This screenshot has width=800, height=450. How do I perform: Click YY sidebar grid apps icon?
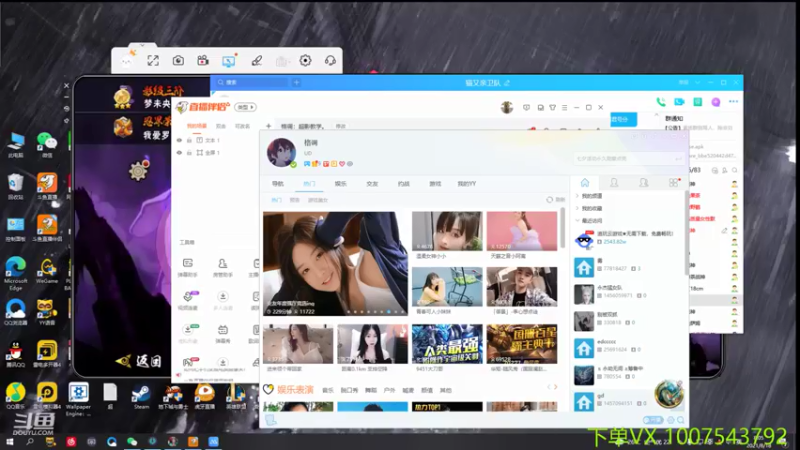pos(673,183)
